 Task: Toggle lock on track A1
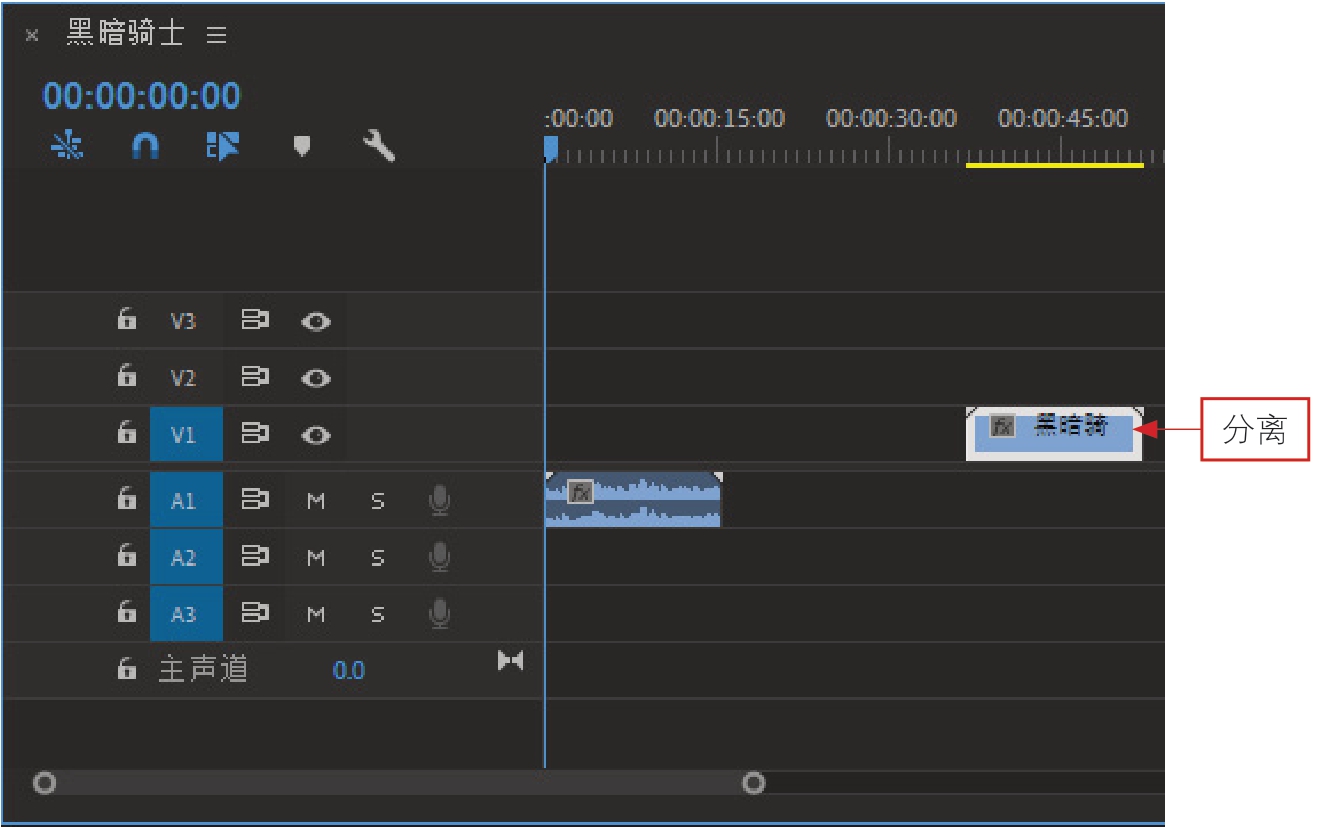pyautogui.click(x=126, y=499)
